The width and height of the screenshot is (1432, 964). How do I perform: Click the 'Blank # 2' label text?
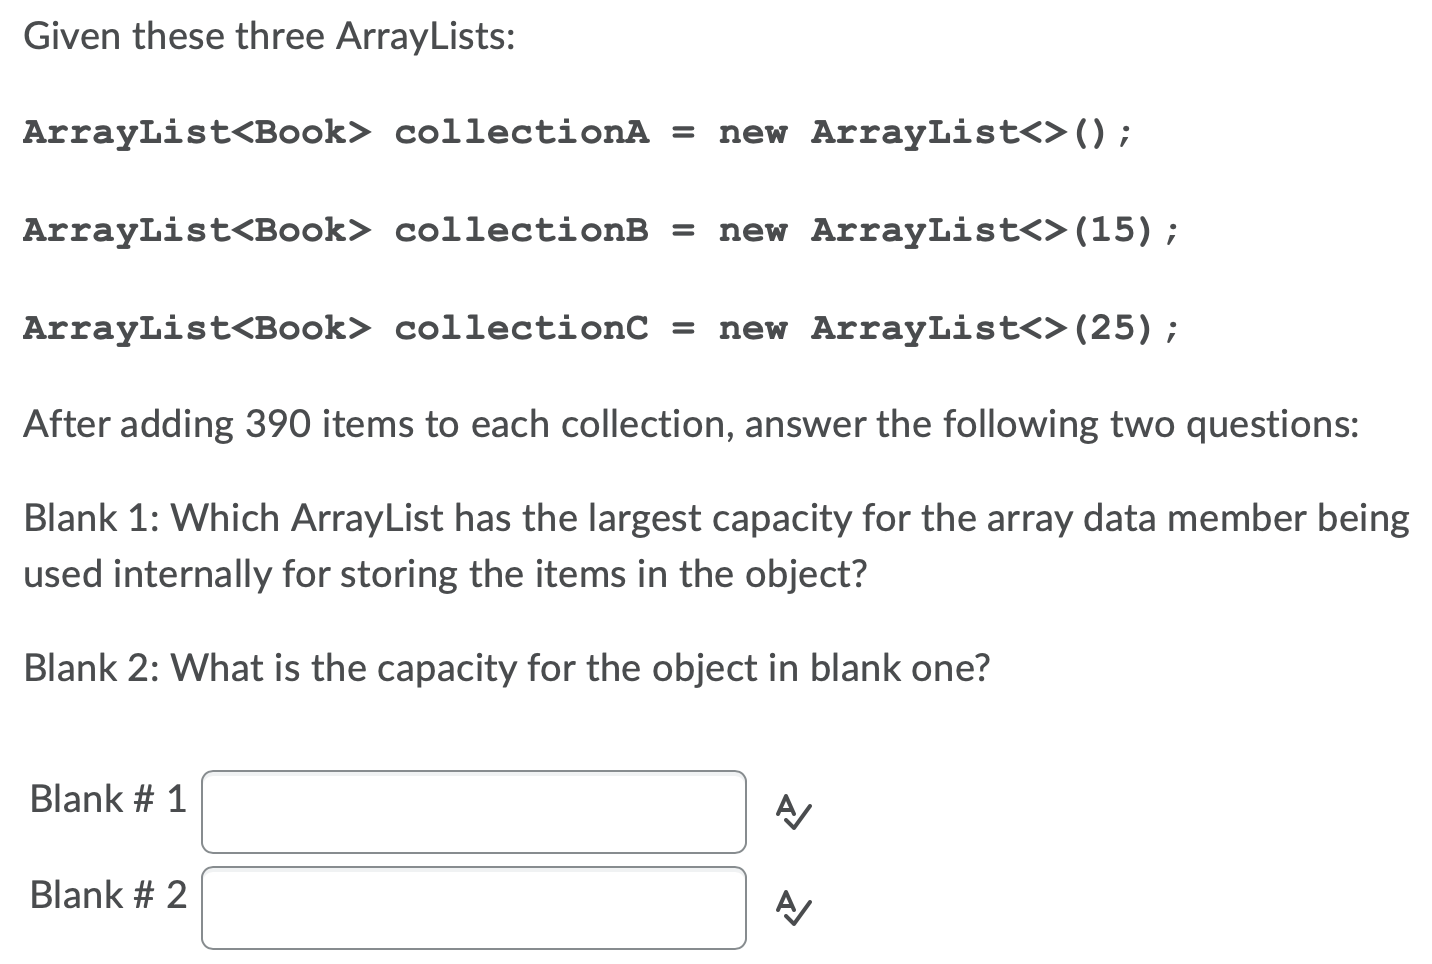[108, 895]
